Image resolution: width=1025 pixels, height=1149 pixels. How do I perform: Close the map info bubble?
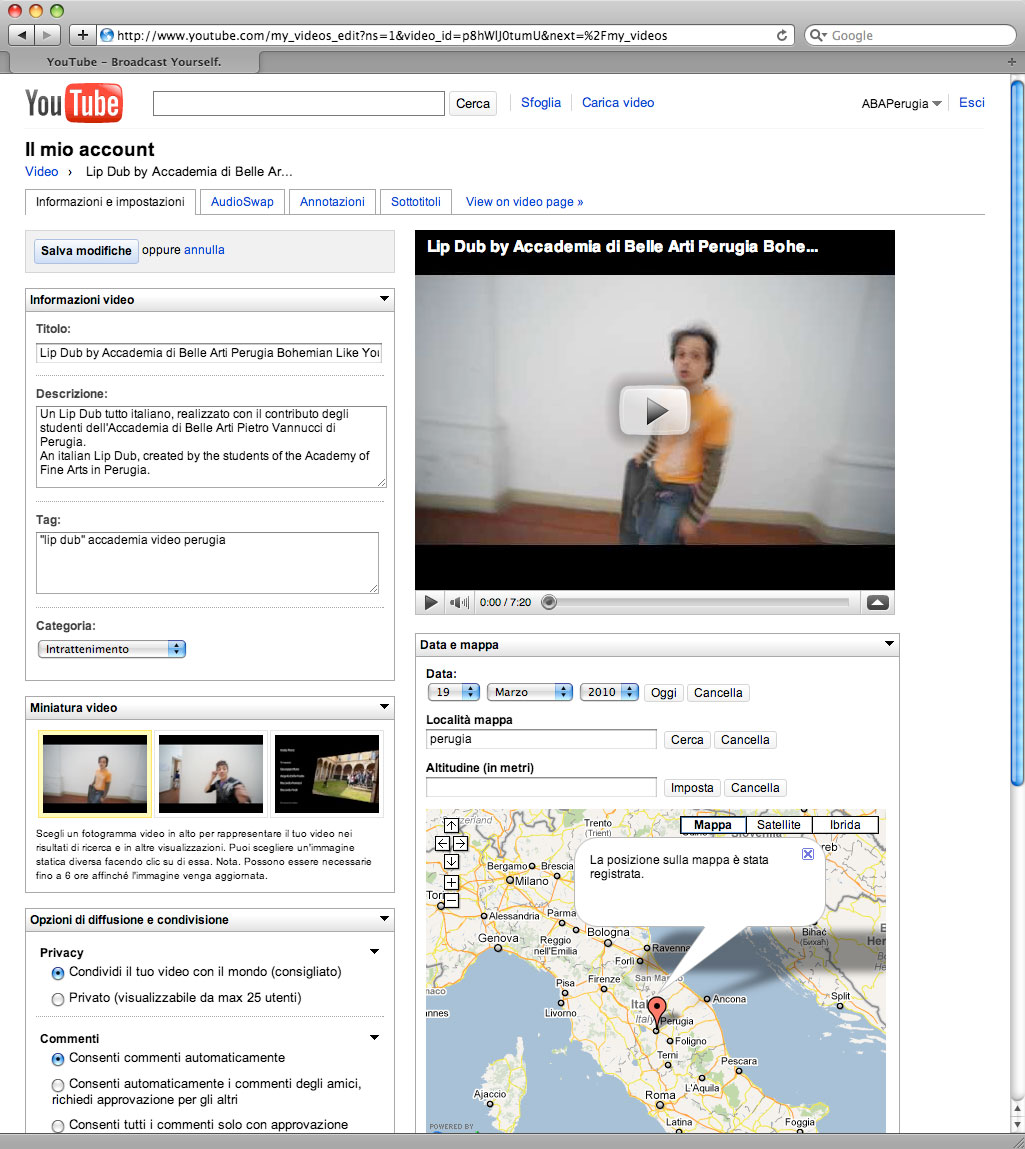click(807, 854)
